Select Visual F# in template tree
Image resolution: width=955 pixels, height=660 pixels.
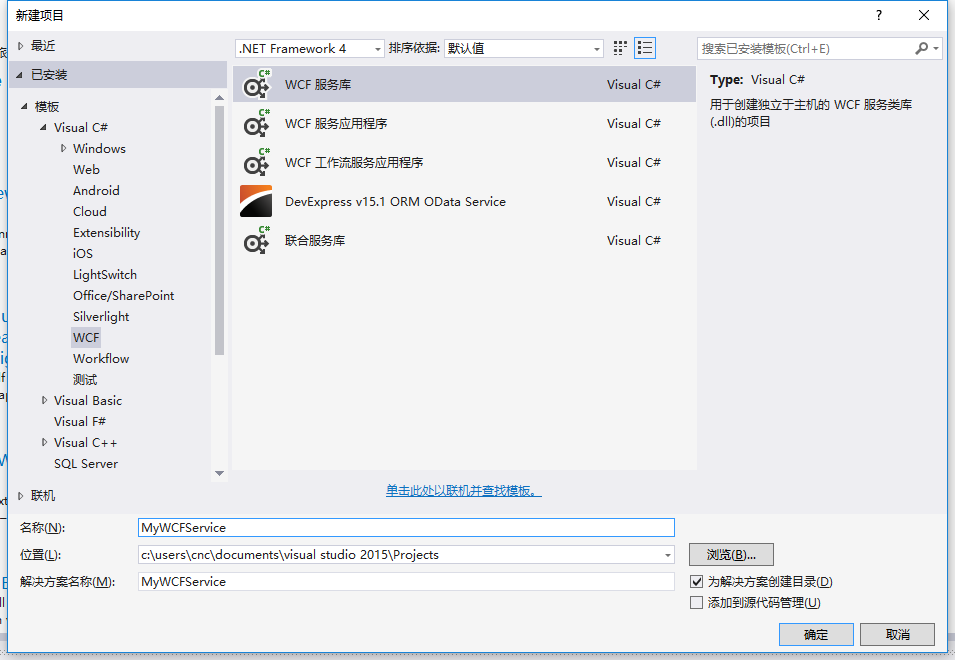(x=80, y=421)
